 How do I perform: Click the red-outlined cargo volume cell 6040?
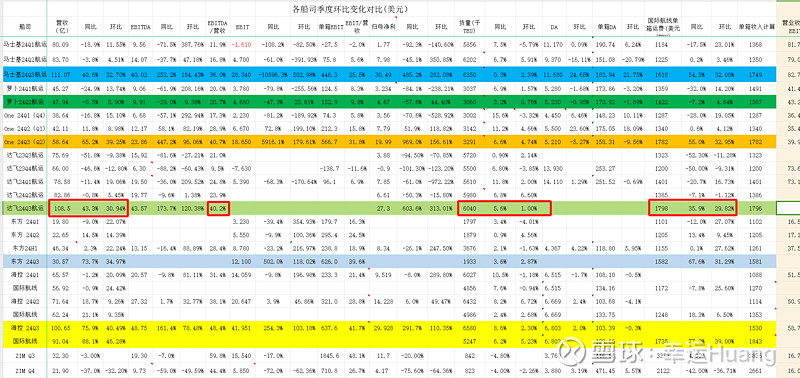pyautogui.click(x=469, y=208)
